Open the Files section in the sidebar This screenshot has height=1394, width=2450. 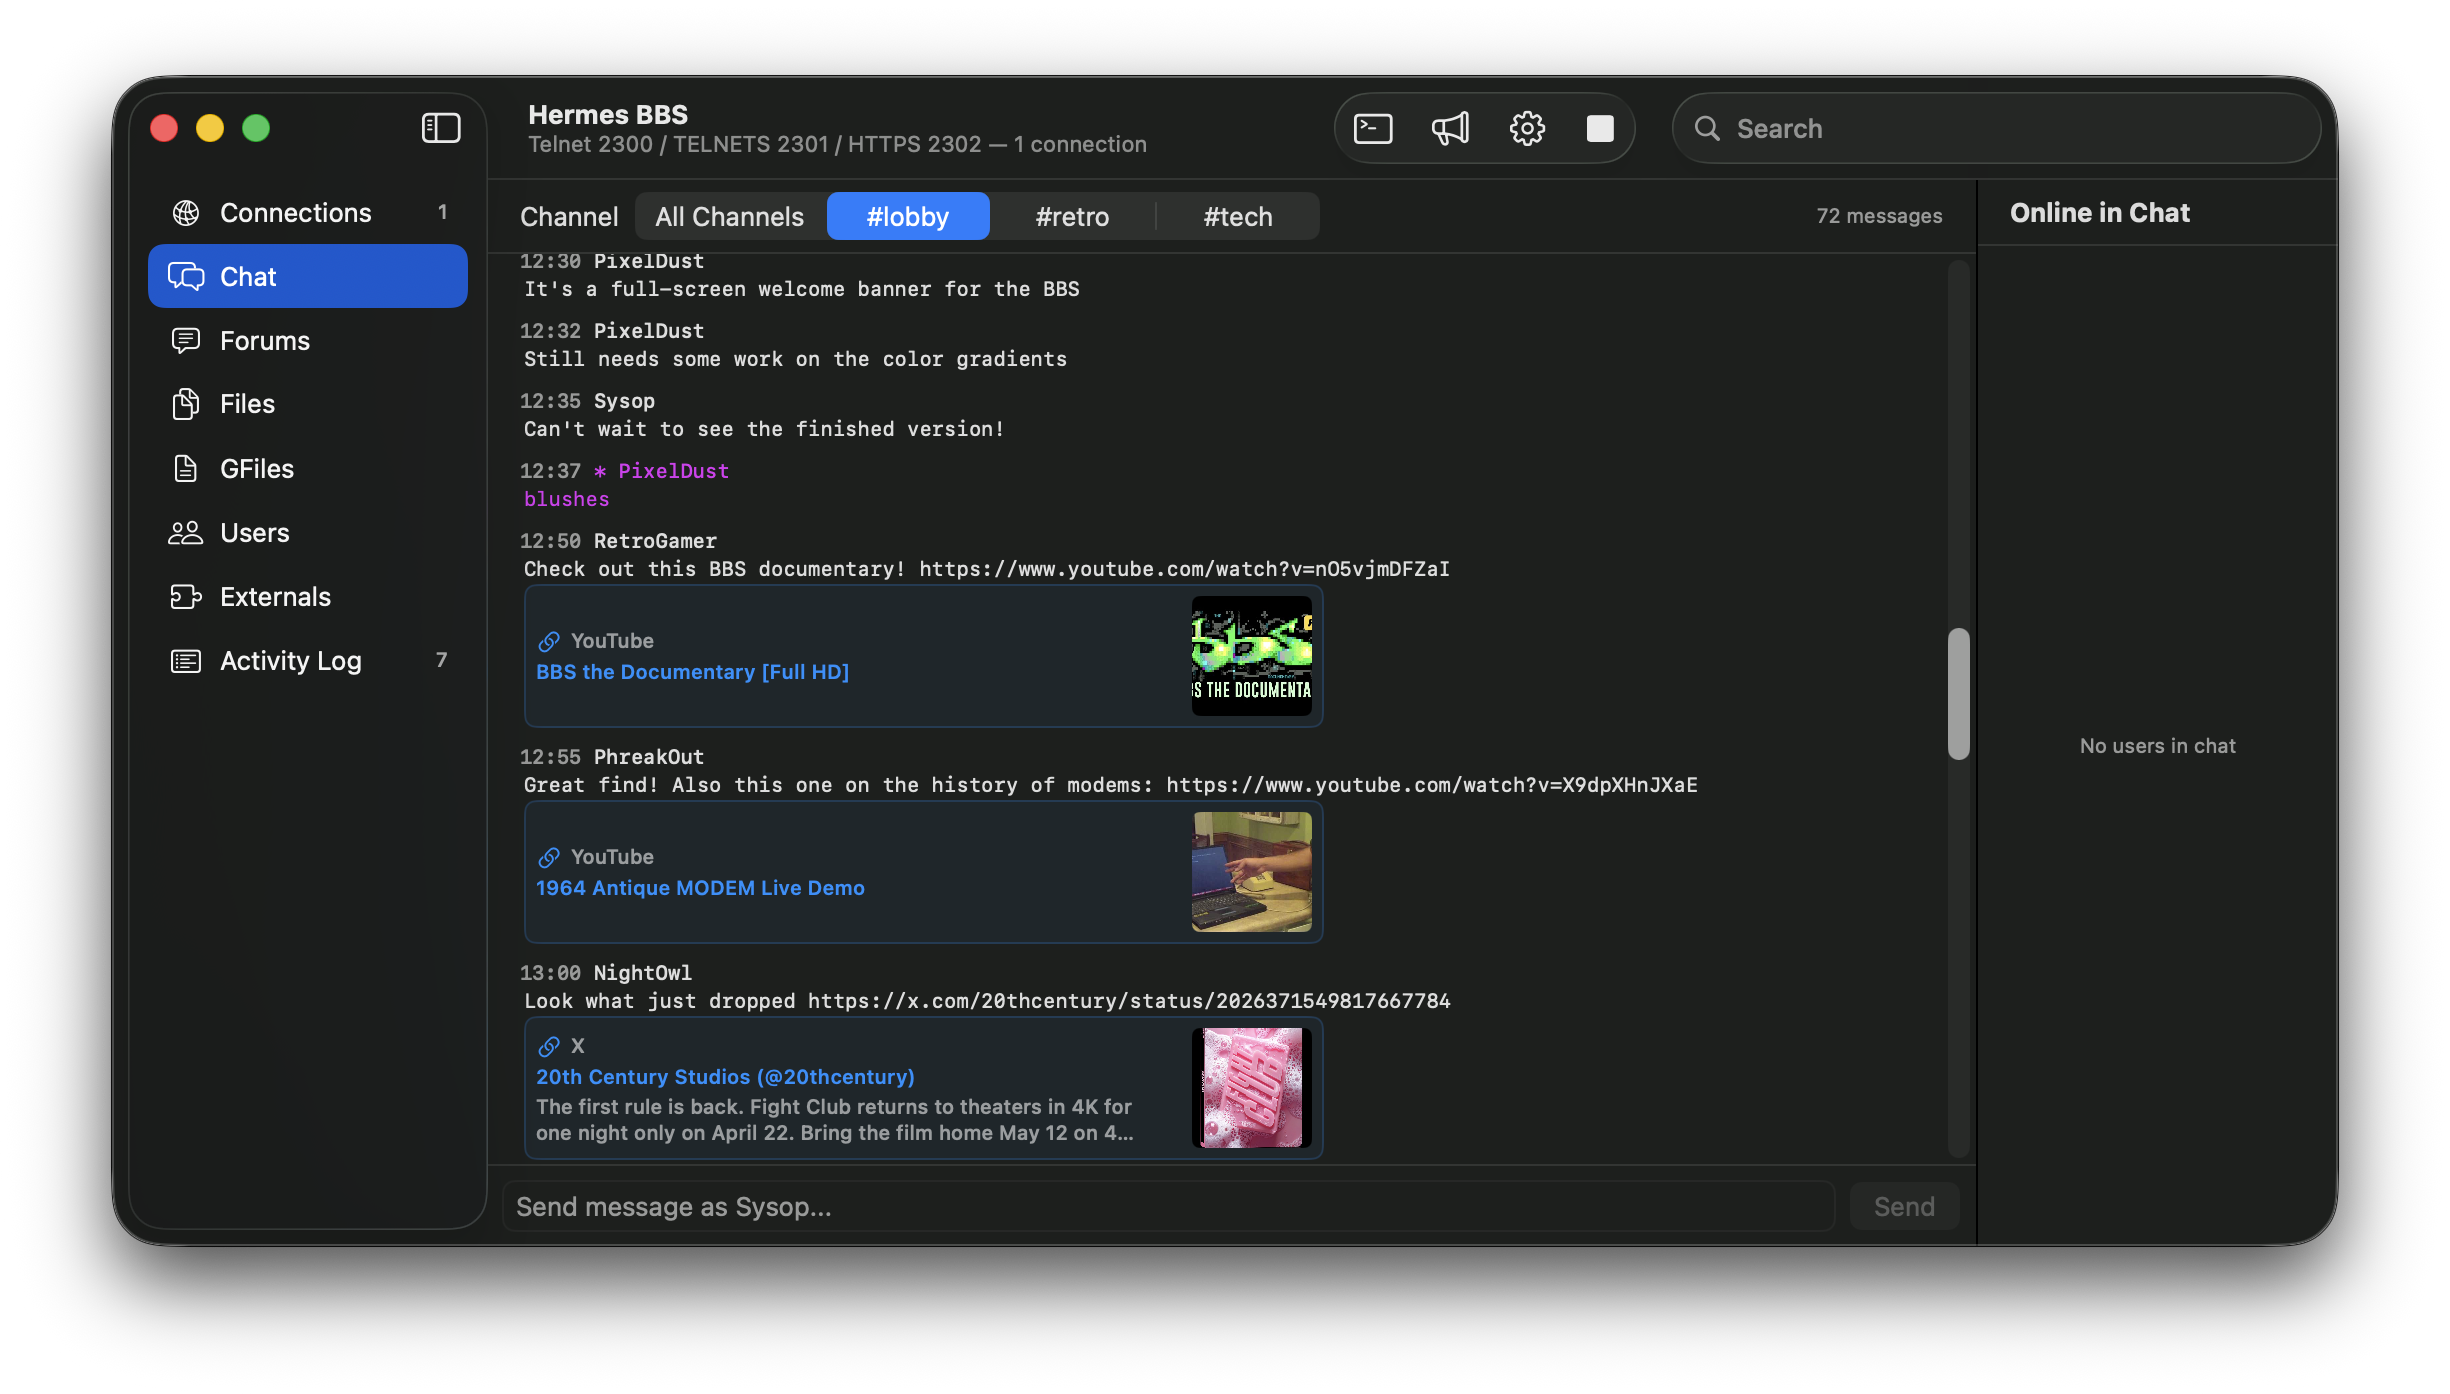[246, 404]
